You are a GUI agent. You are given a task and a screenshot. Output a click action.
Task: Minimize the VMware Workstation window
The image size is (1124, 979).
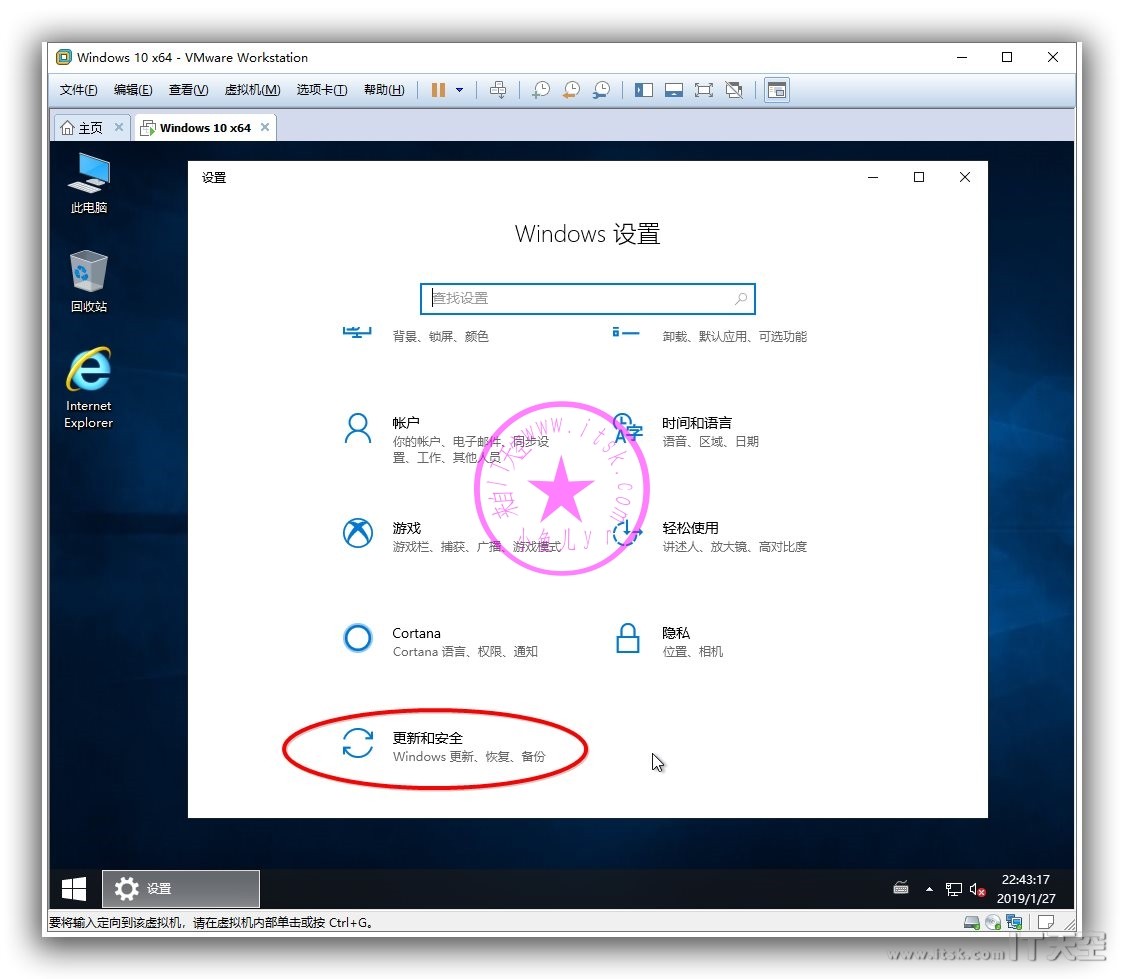pos(962,57)
